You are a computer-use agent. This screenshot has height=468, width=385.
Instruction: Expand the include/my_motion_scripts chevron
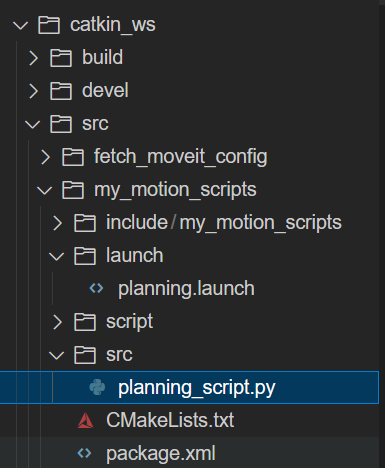coord(57,223)
